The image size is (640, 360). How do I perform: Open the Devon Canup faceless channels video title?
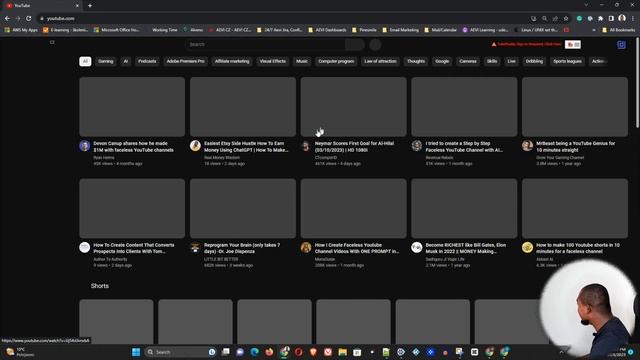[133, 147]
